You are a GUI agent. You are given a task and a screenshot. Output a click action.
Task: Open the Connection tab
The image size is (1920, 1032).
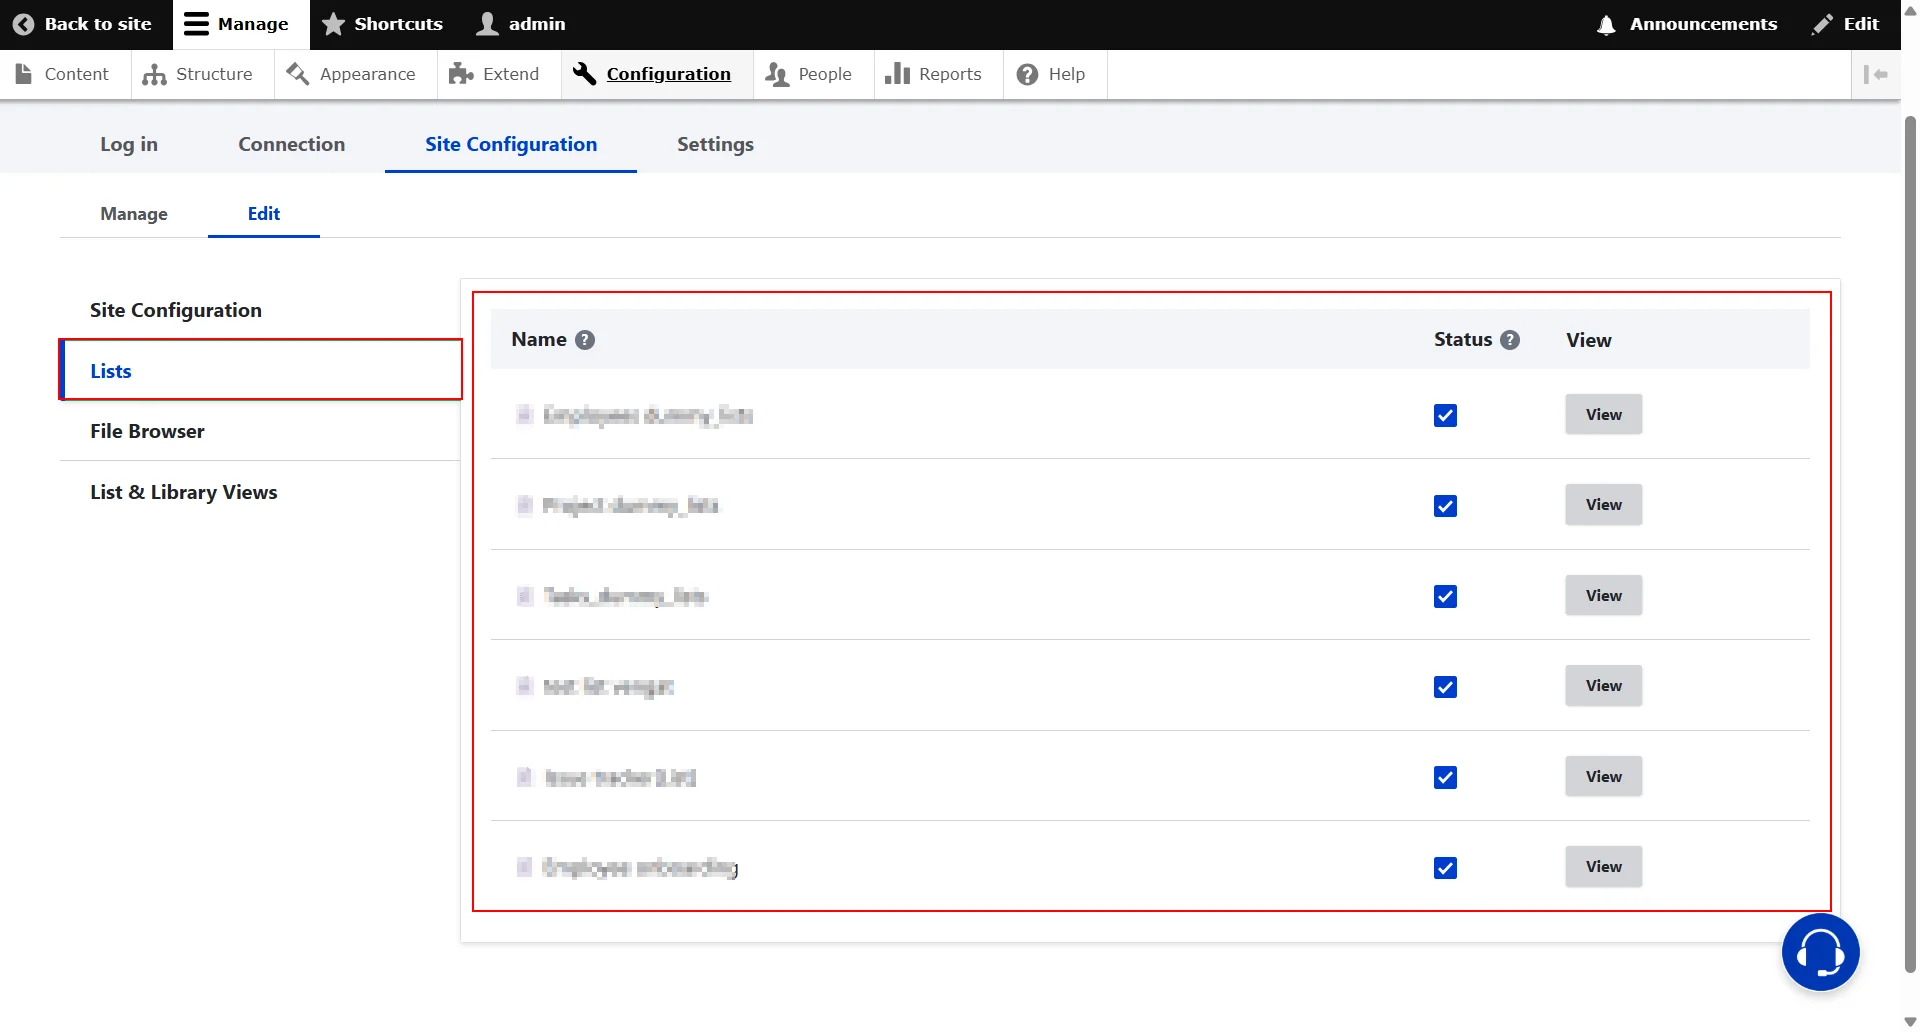click(x=291, y=144)
